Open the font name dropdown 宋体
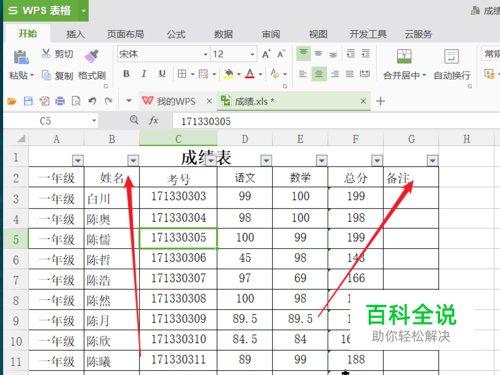500x375 pixels. click(206, 54)
